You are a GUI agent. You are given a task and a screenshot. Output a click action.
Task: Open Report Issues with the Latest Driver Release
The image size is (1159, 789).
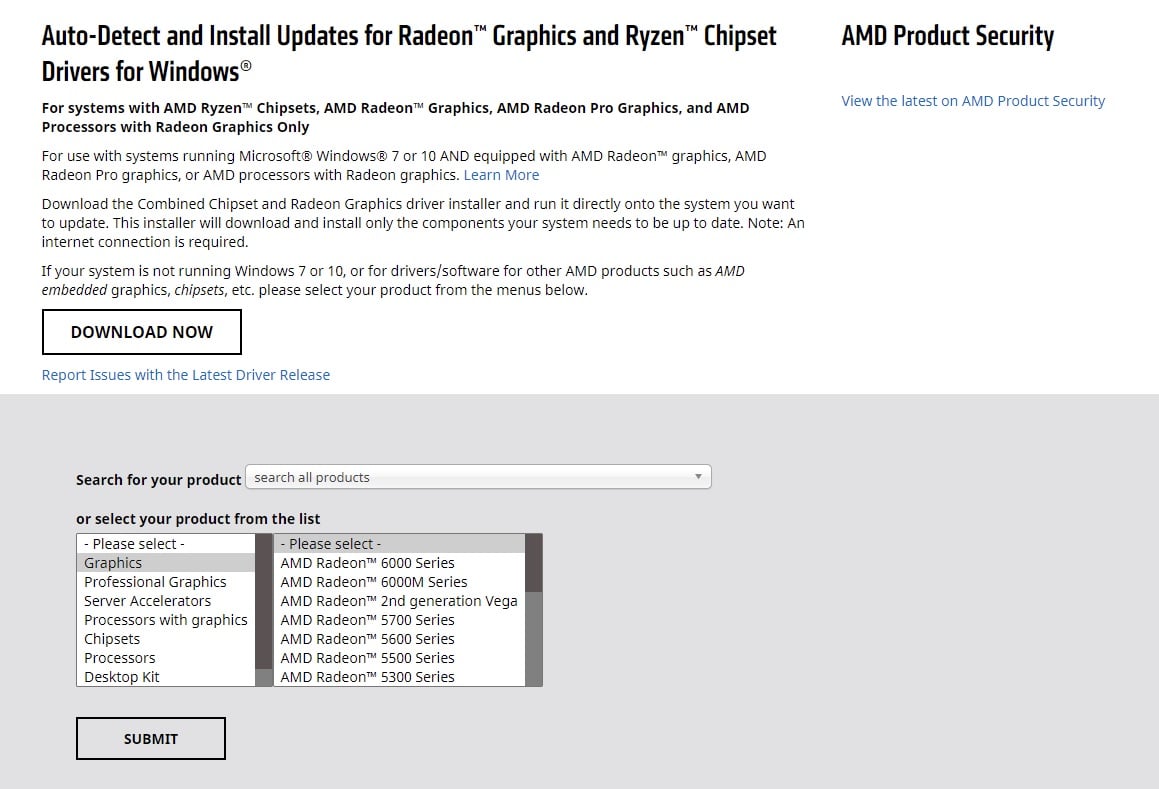[x=186, y=375]
